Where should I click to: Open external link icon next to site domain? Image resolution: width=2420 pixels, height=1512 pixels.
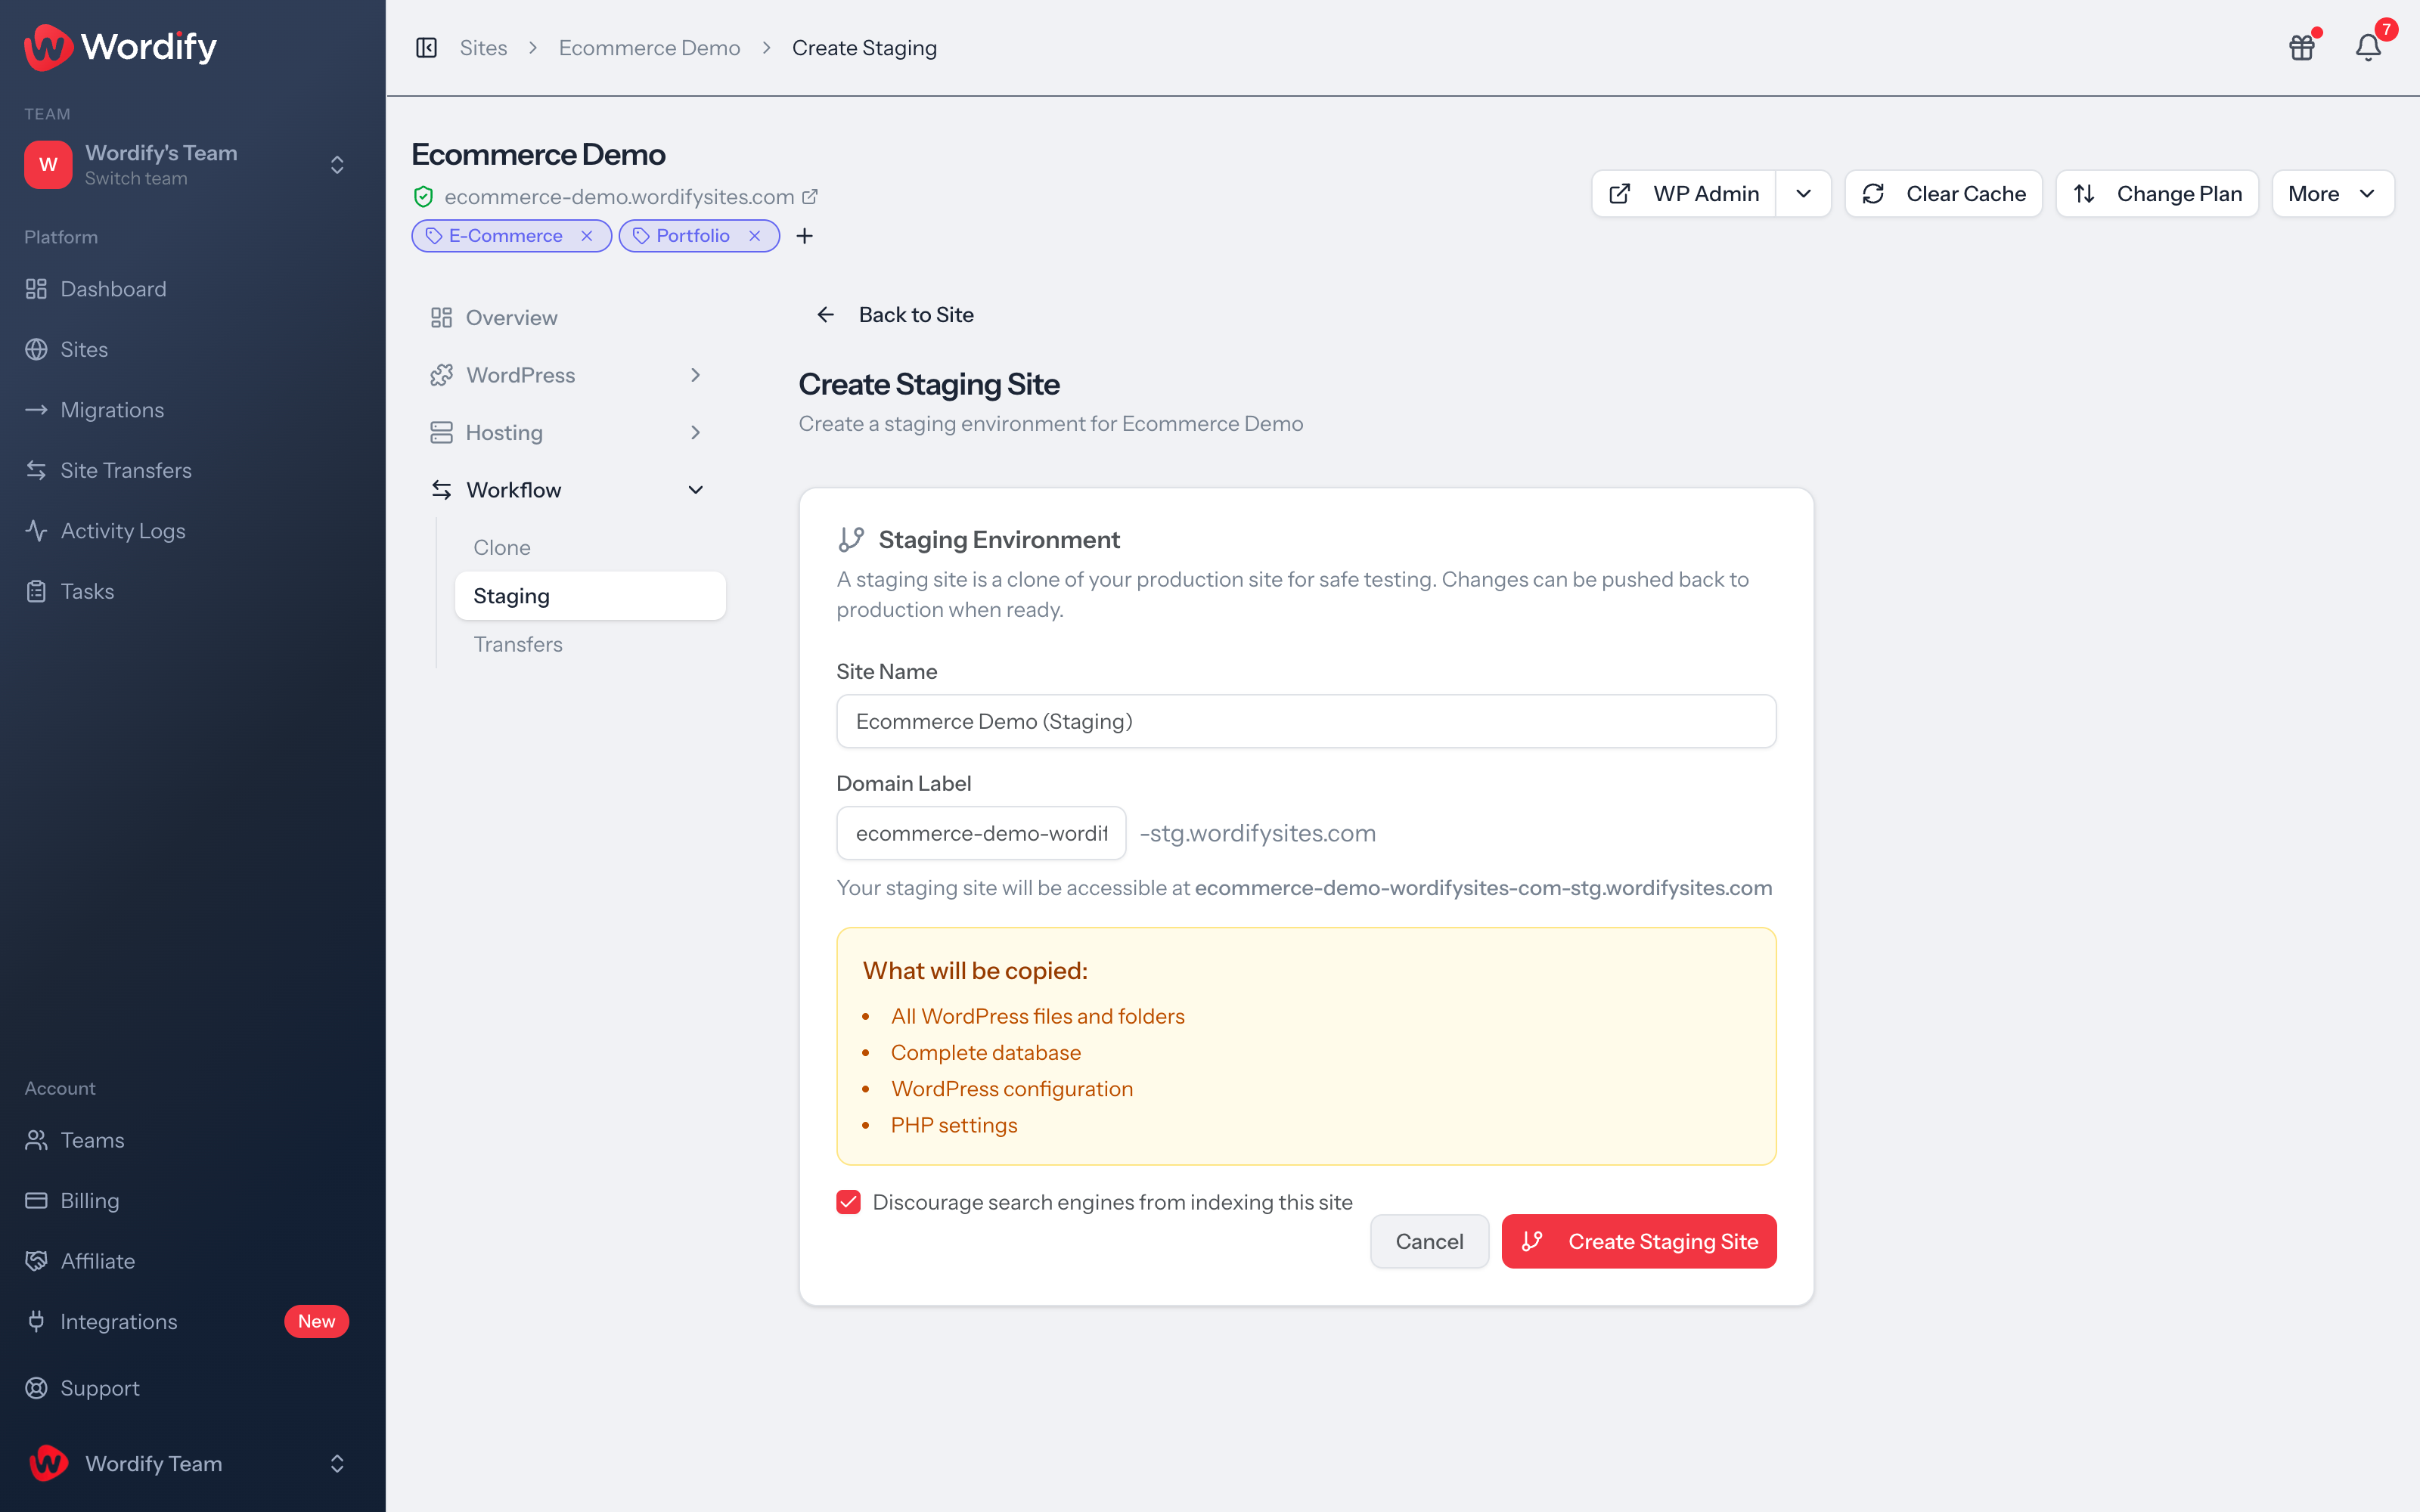810,197
